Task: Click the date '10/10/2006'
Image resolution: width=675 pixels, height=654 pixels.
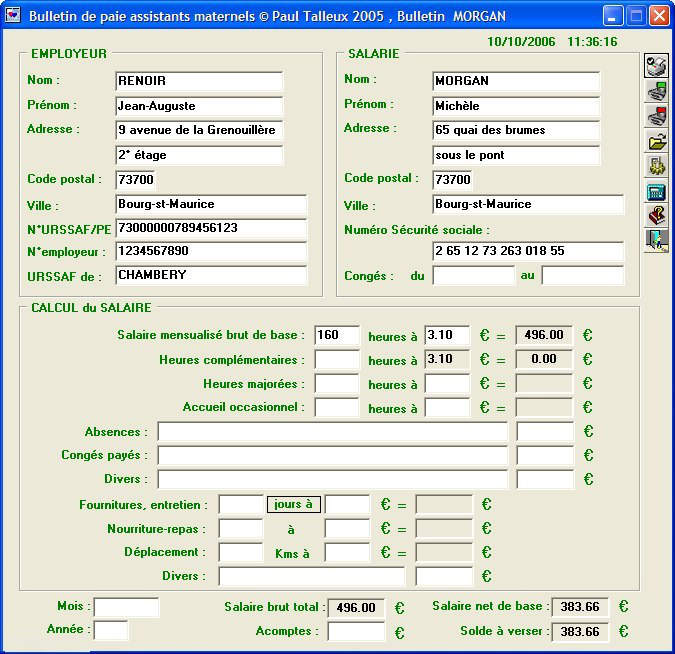Action: pyautogui.click(x=521, y=42)
